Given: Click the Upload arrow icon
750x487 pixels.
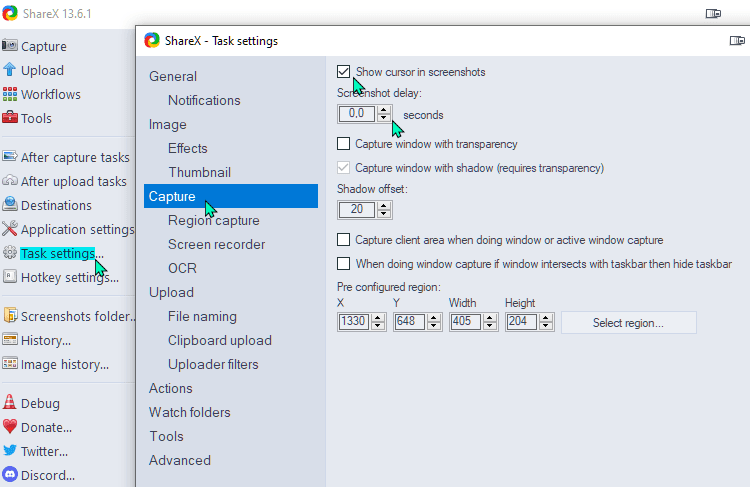Looking at the screenshot, I should [10, 69].
